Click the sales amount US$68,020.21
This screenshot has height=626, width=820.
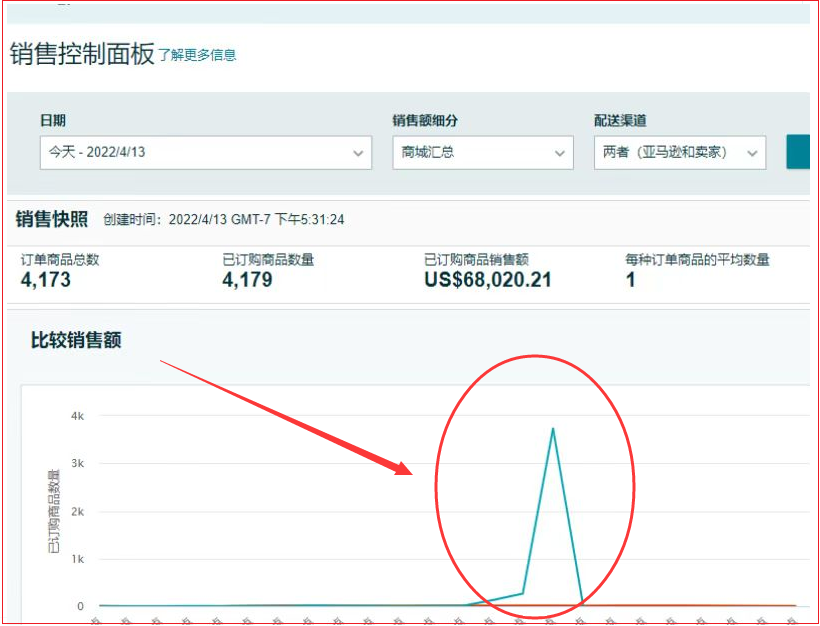coord(487,280)
